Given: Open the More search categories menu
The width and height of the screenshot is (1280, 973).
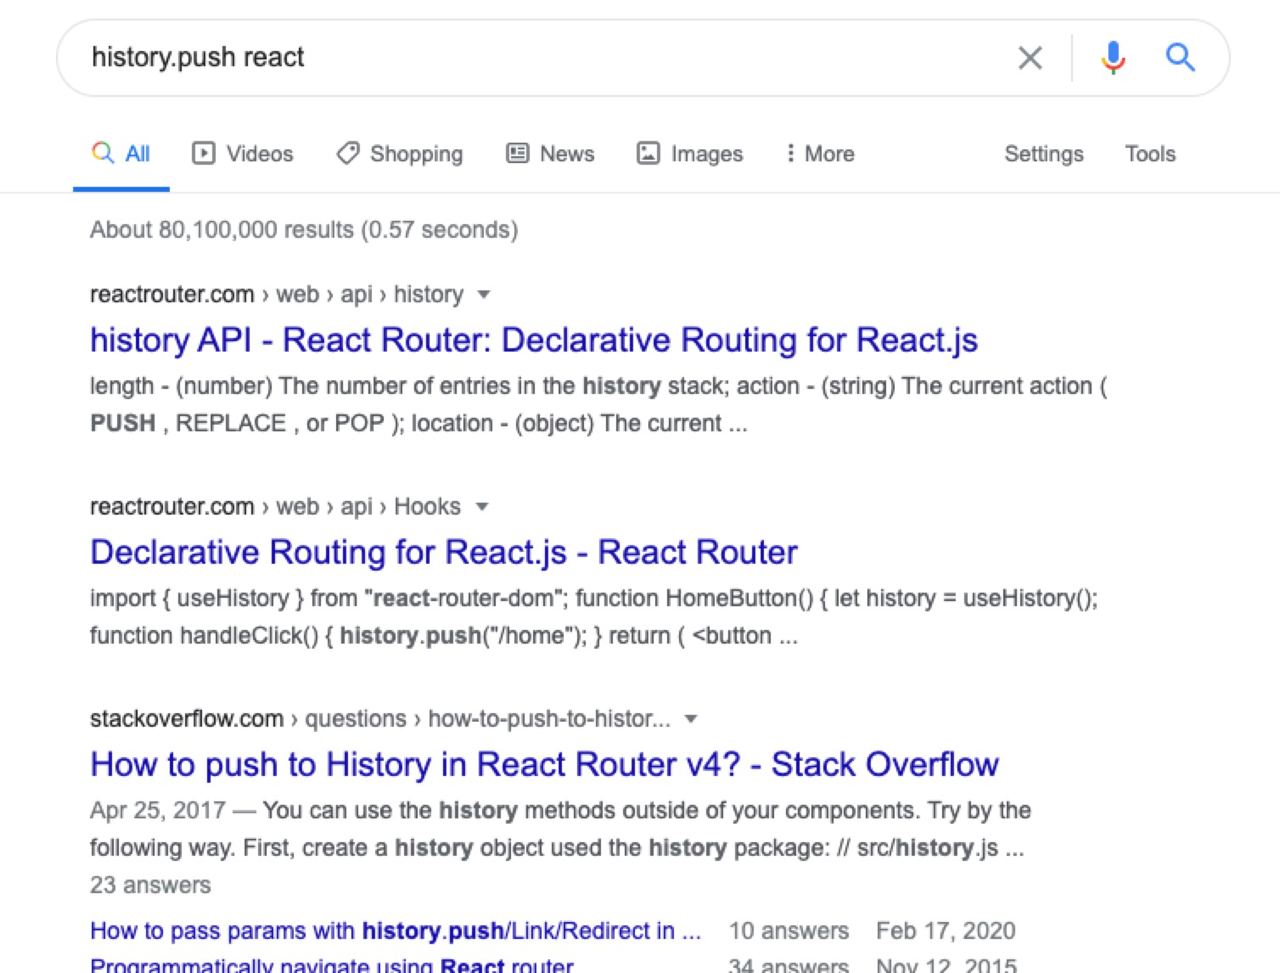Looking at the screenshot, I should (820, 154).
